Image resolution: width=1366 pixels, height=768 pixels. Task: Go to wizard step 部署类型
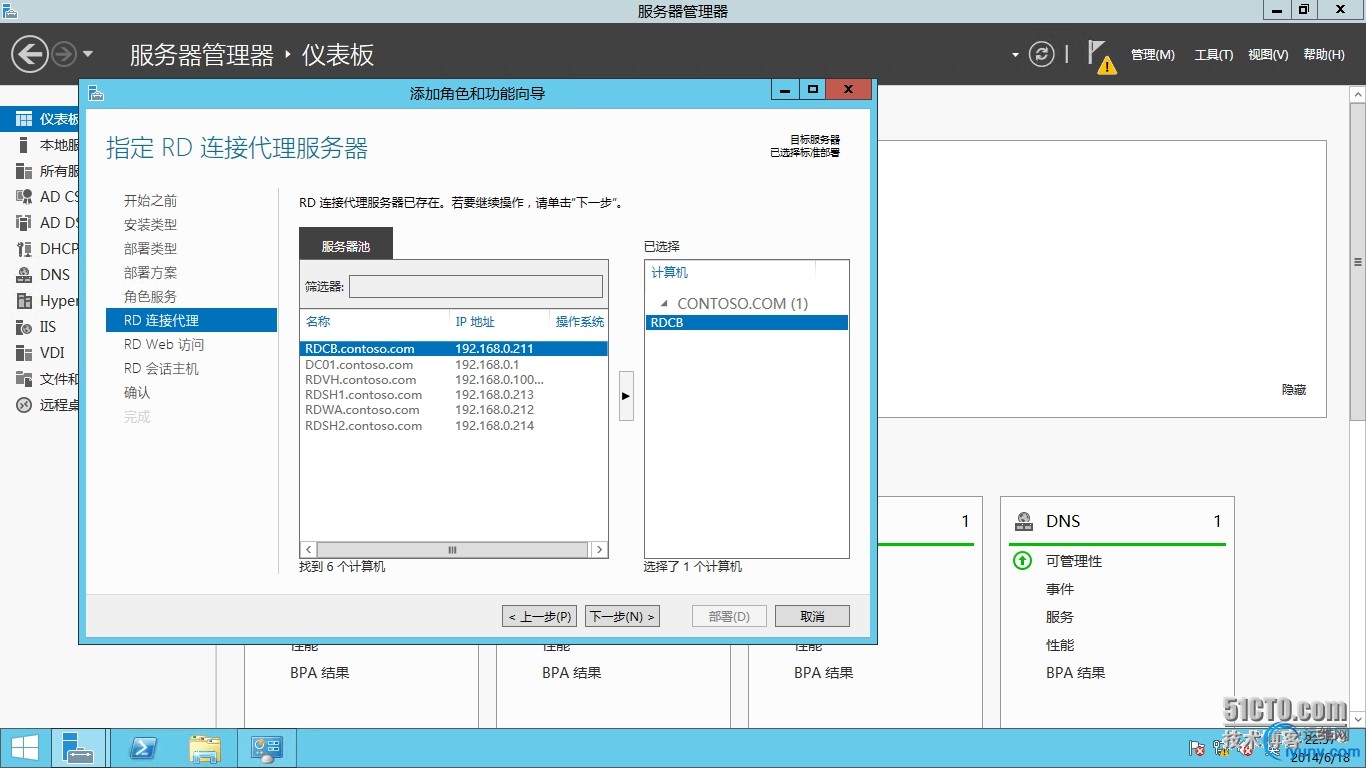tap(150, 249)
